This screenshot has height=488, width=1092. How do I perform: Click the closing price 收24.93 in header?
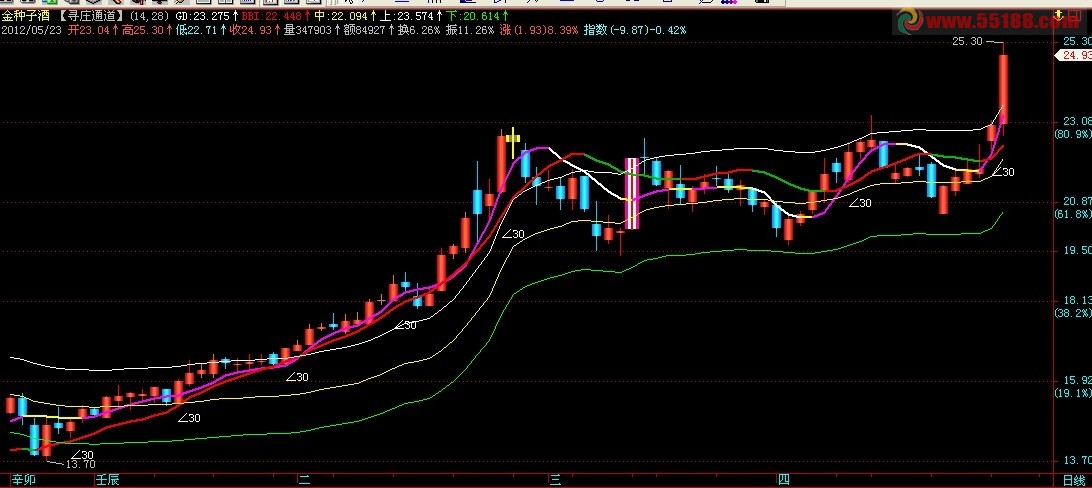[x=251, y=30]
